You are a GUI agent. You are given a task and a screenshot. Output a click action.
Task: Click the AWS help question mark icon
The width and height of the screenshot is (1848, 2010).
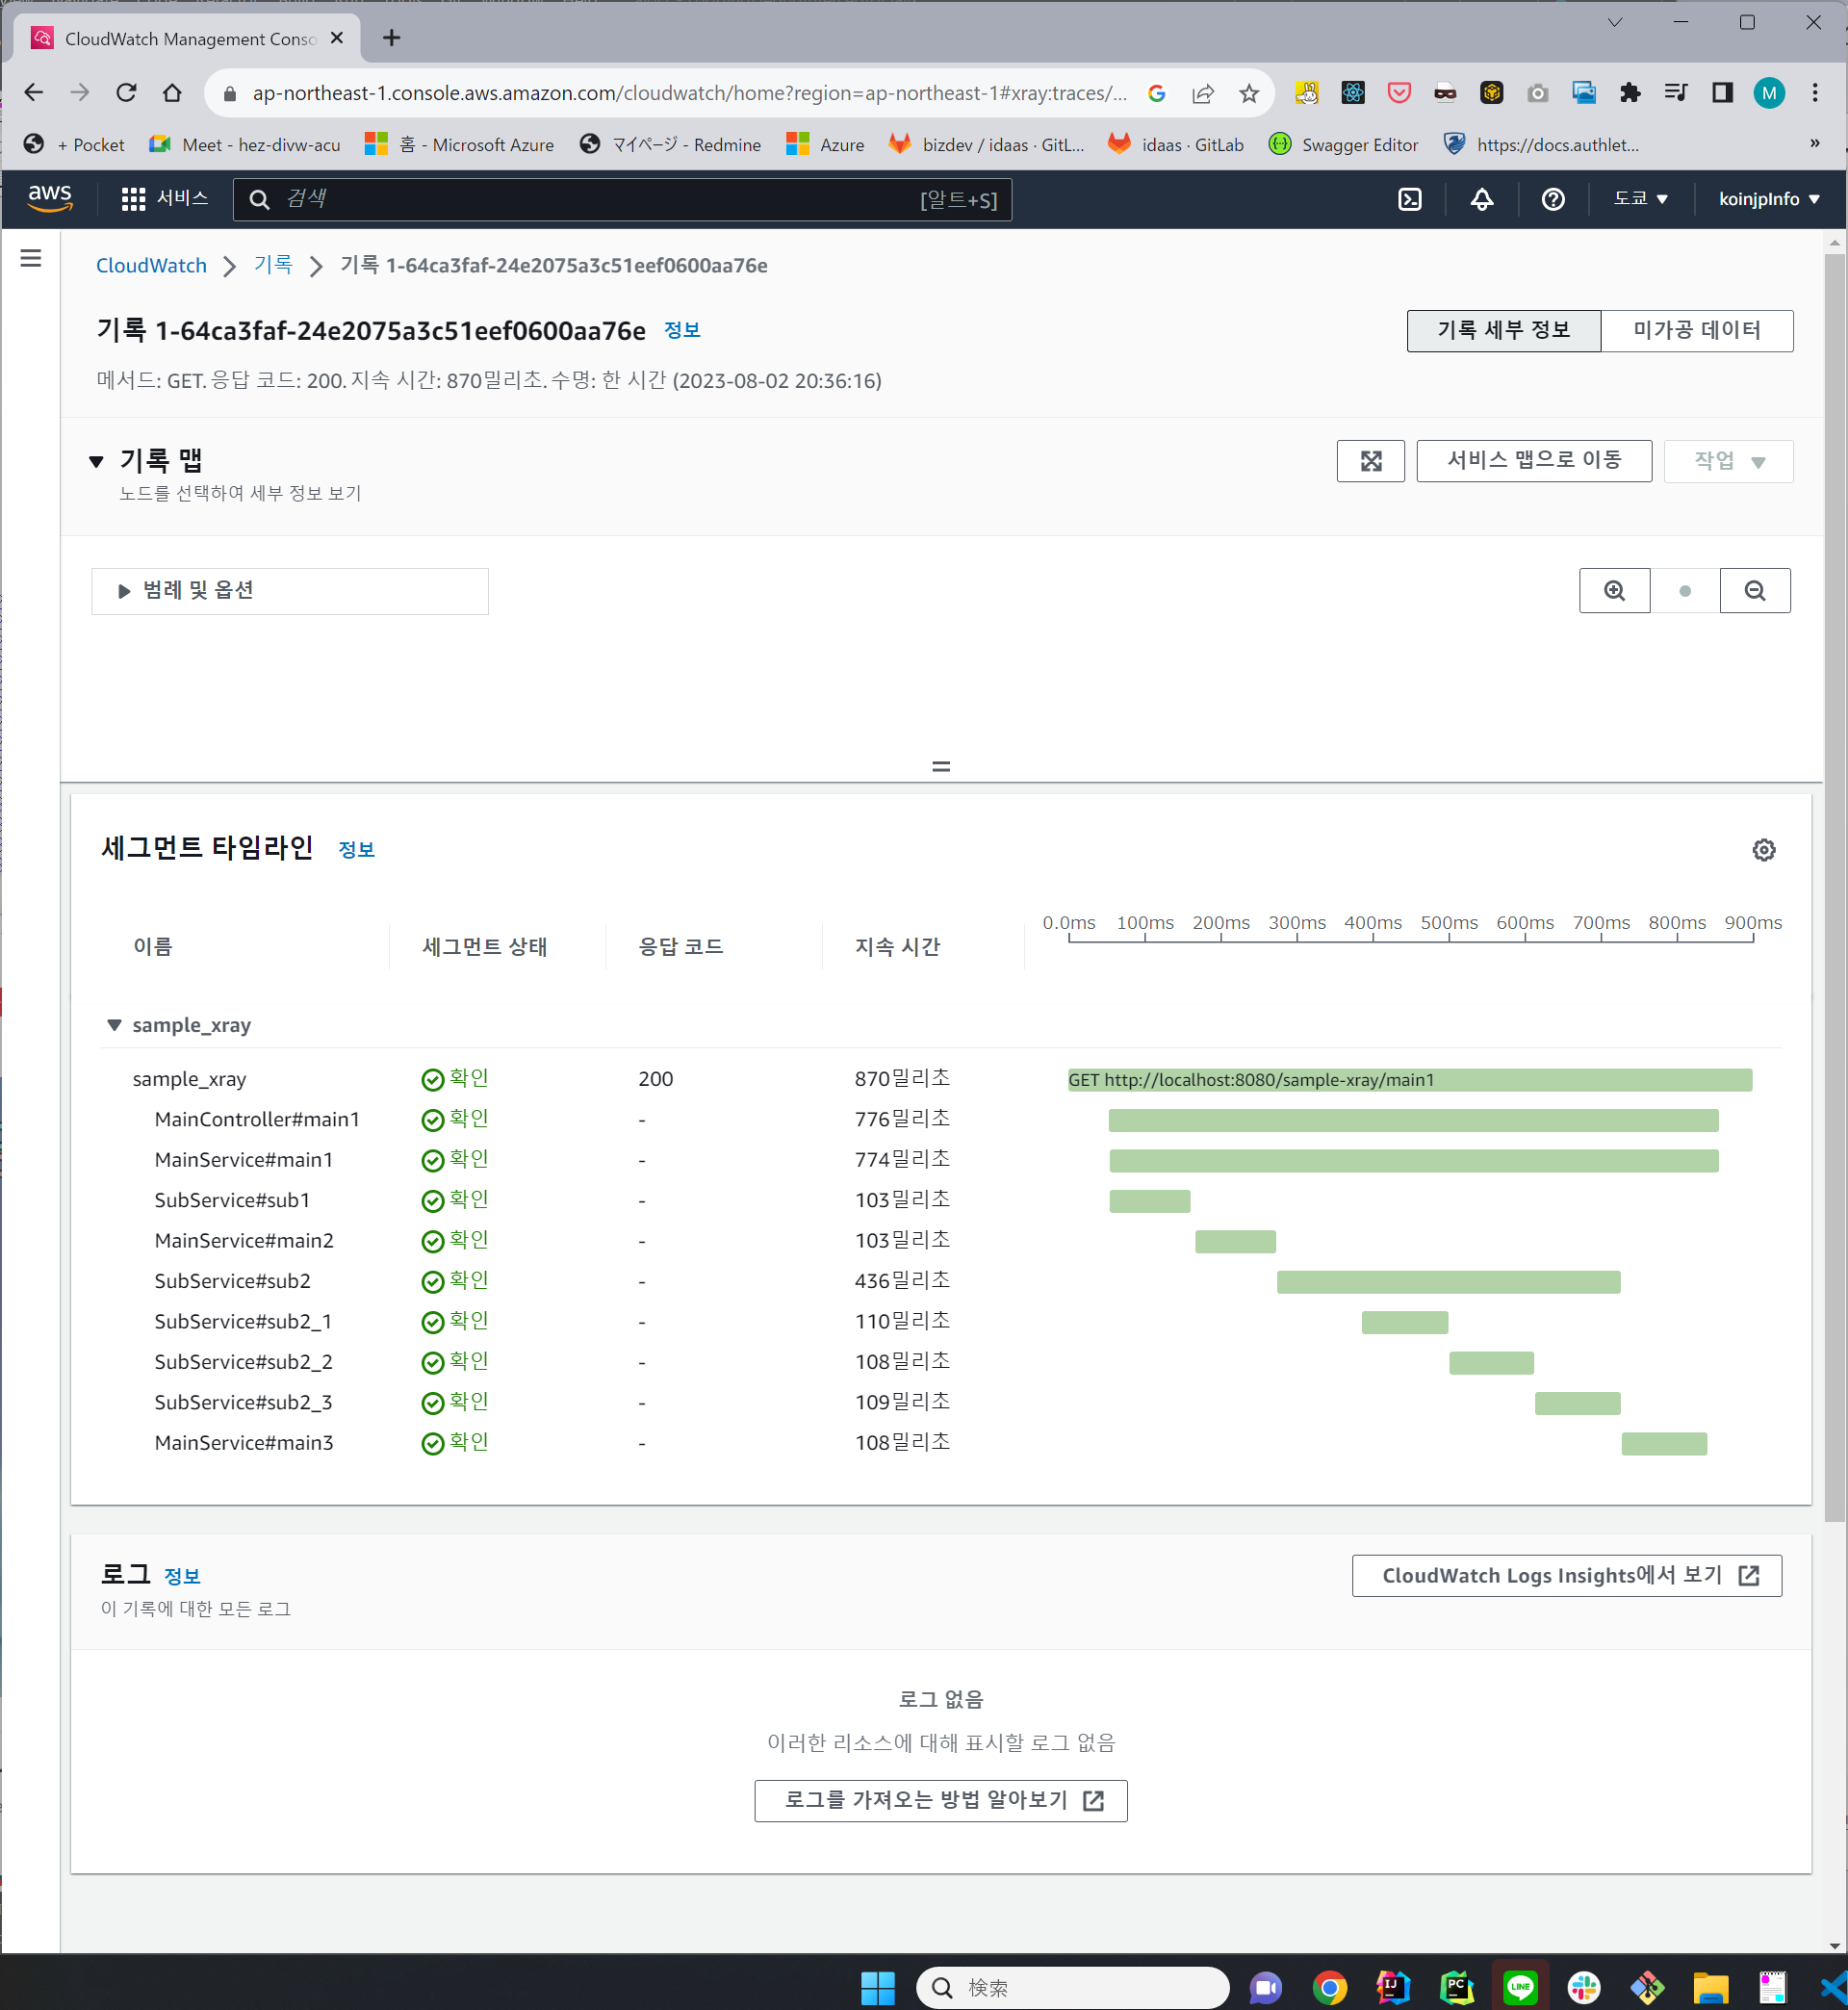(x=1552, y=199)
